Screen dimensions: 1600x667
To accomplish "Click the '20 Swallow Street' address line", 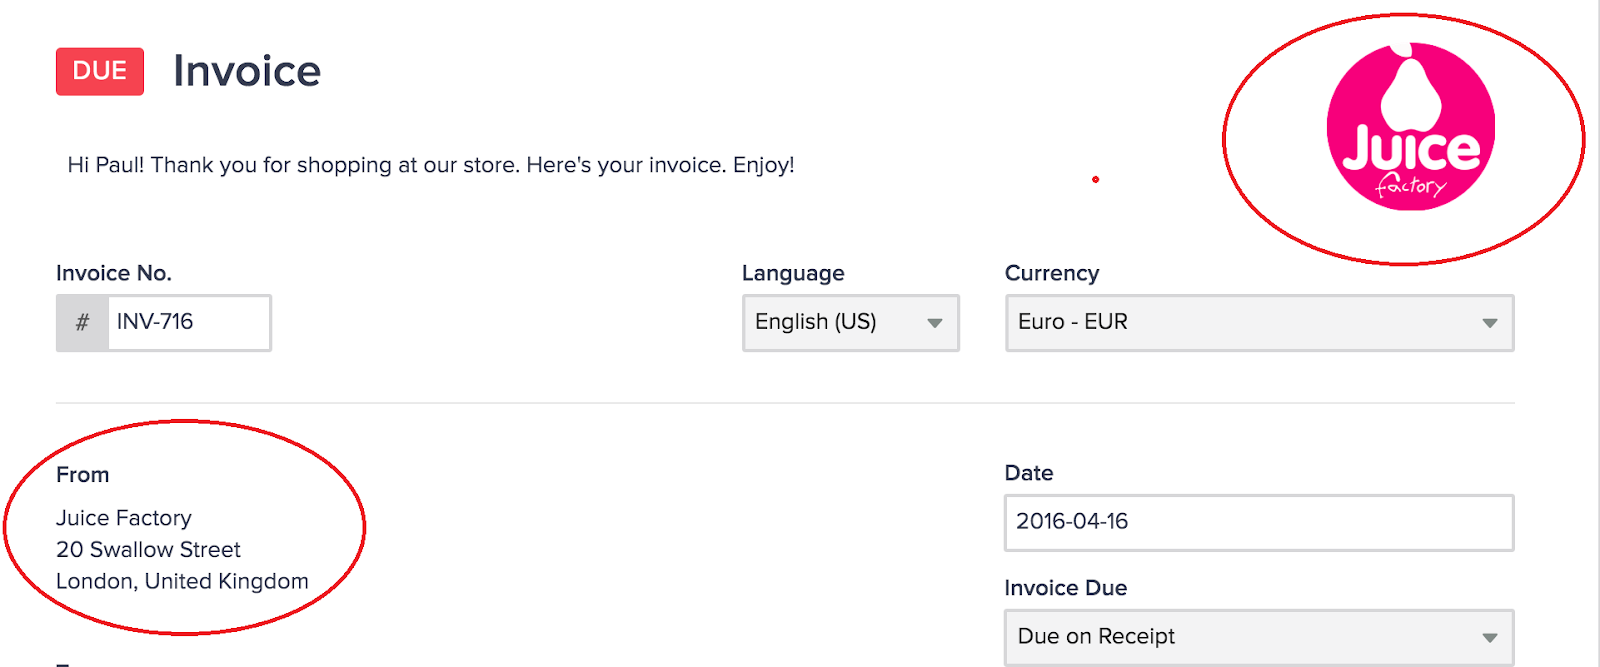I will coord(148,550).
